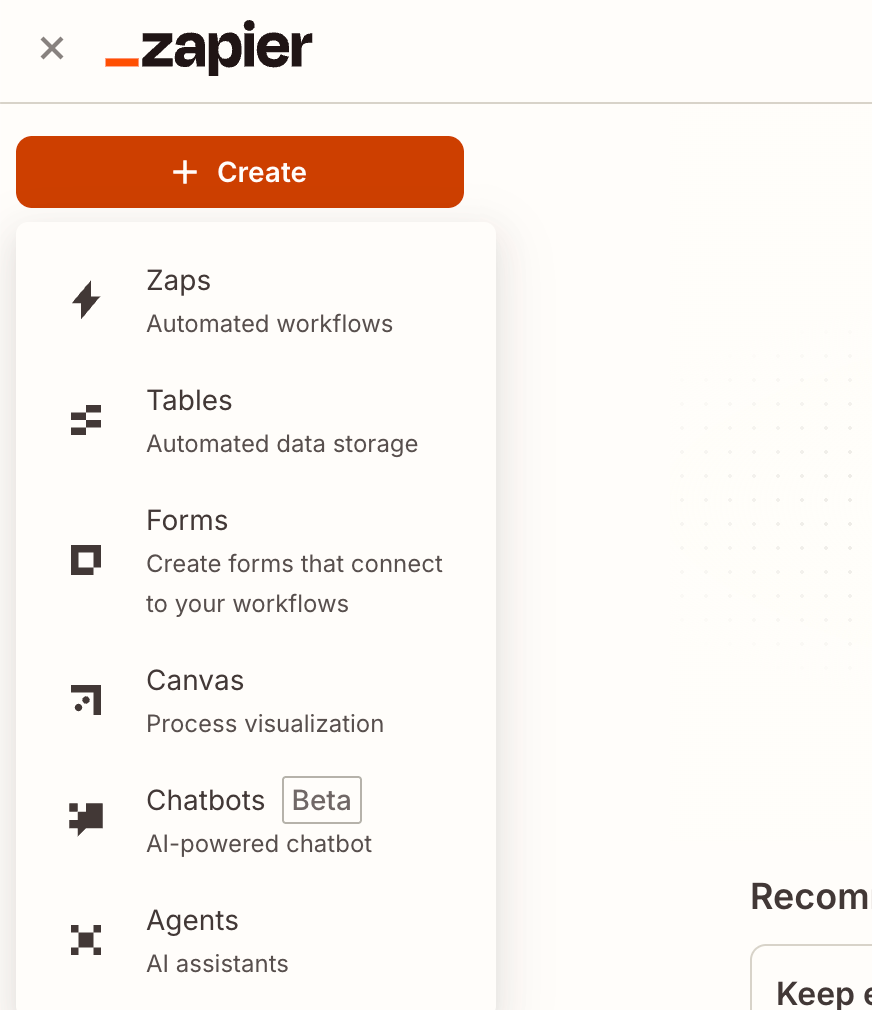Click the Forms square icon
The image size is (872, 1010).
[x=87, y=560]
